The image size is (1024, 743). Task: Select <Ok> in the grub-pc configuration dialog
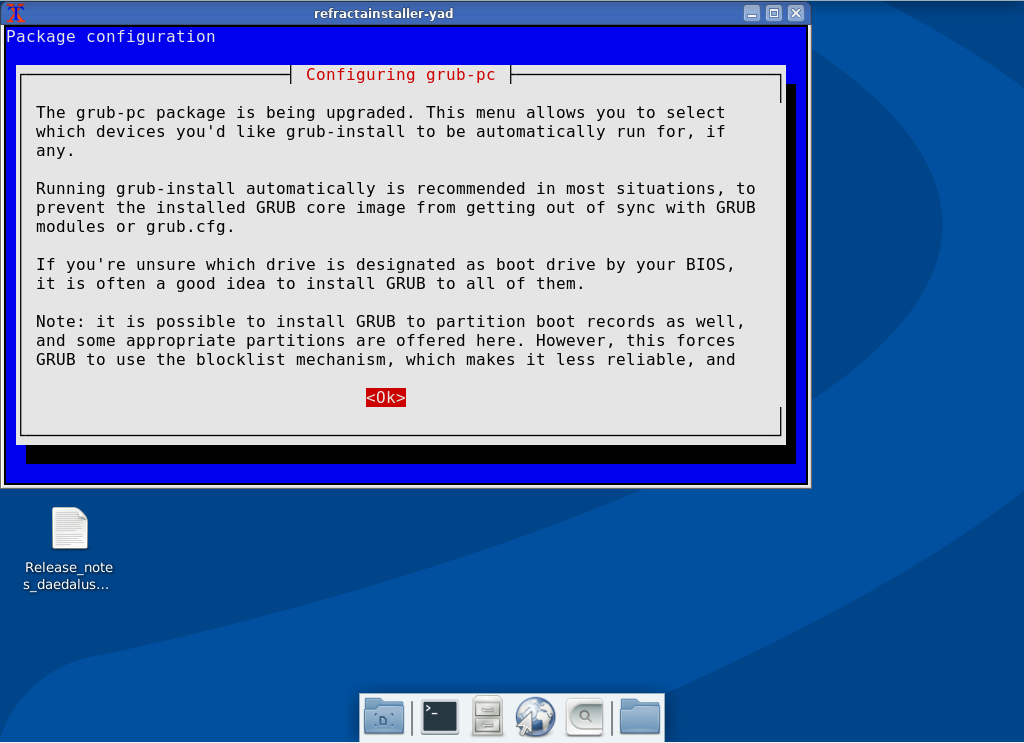385,397
